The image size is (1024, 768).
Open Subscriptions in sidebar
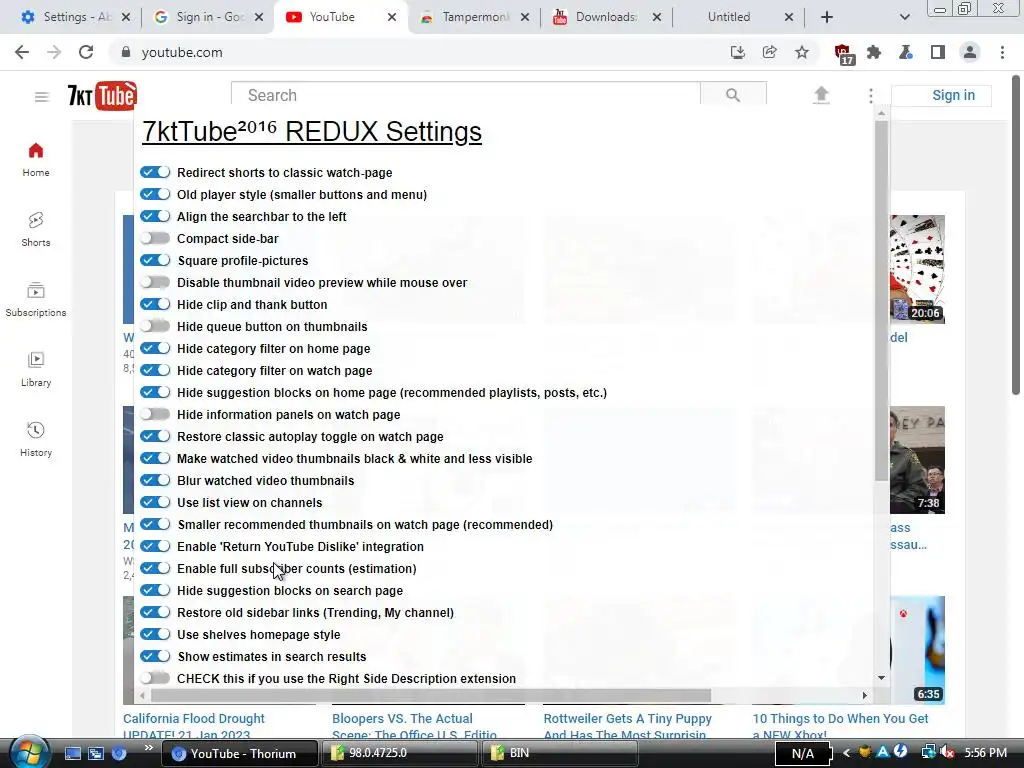pos(36,299)
